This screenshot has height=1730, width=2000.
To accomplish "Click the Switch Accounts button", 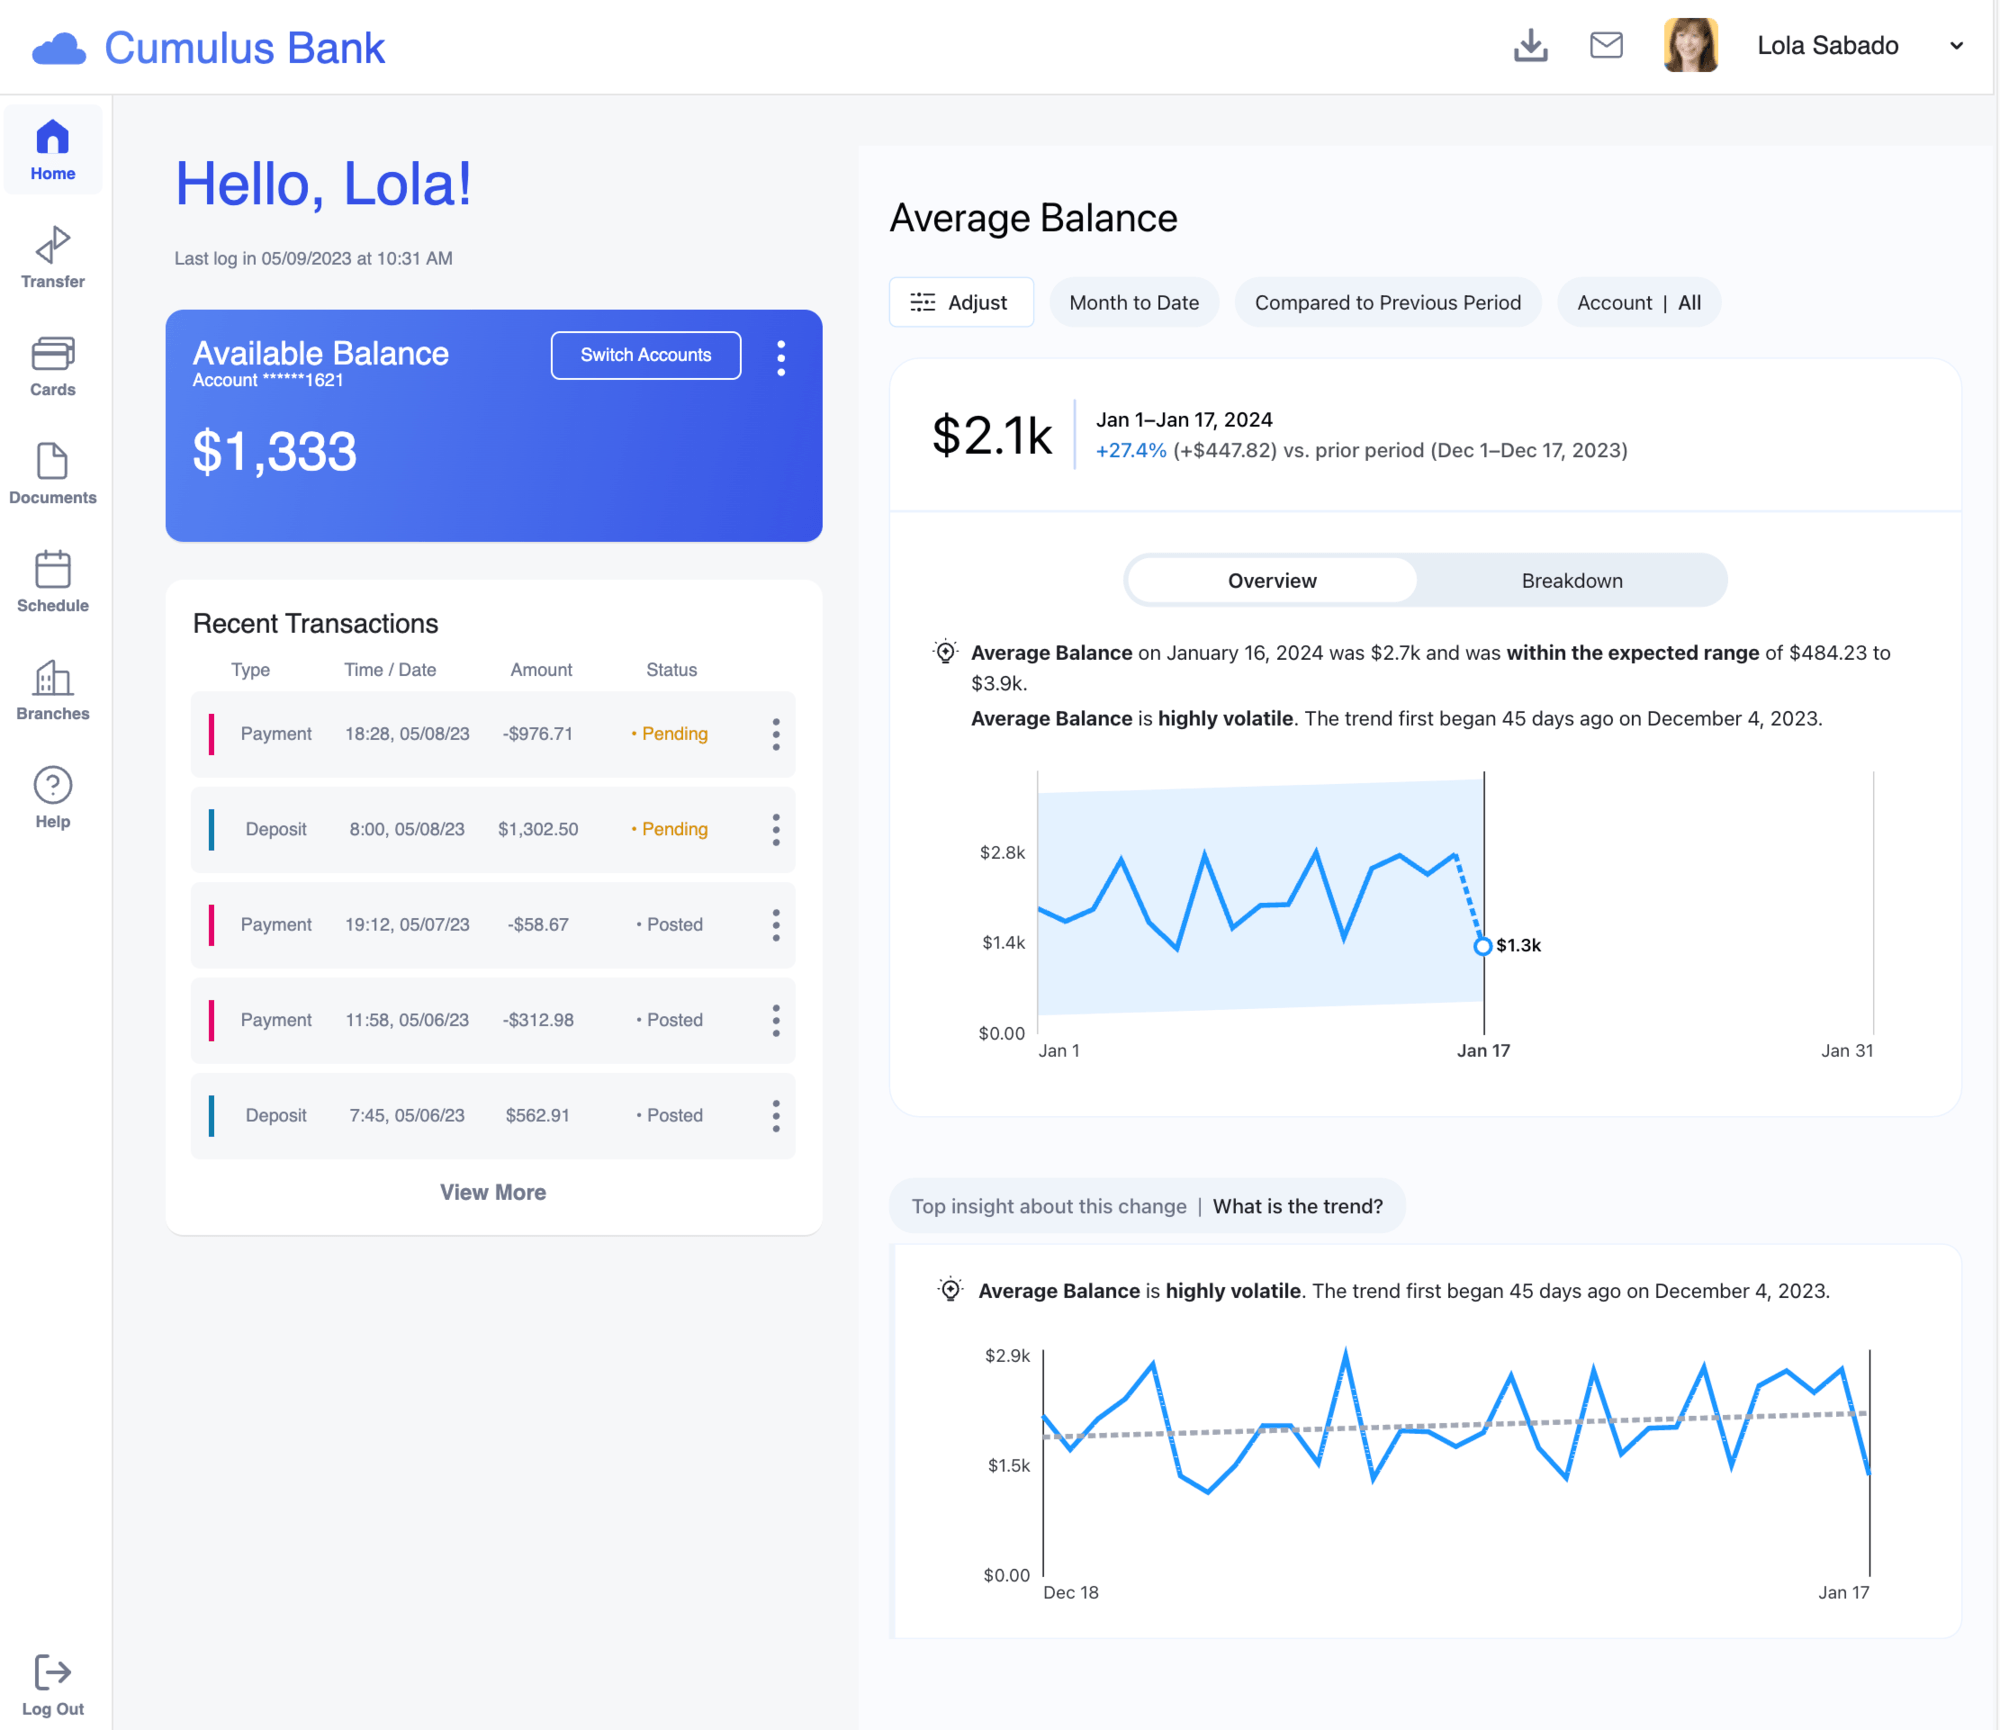I will tap(645, 355).
